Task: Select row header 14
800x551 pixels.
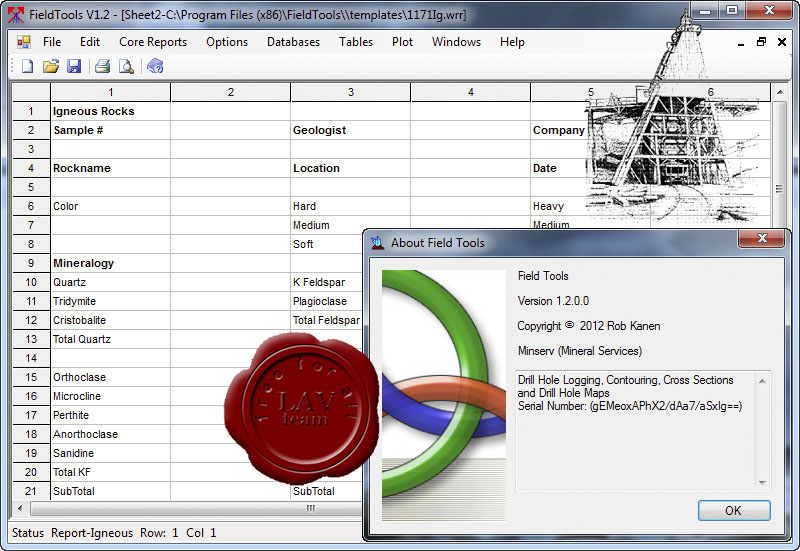Action: [x=31, y=358]
